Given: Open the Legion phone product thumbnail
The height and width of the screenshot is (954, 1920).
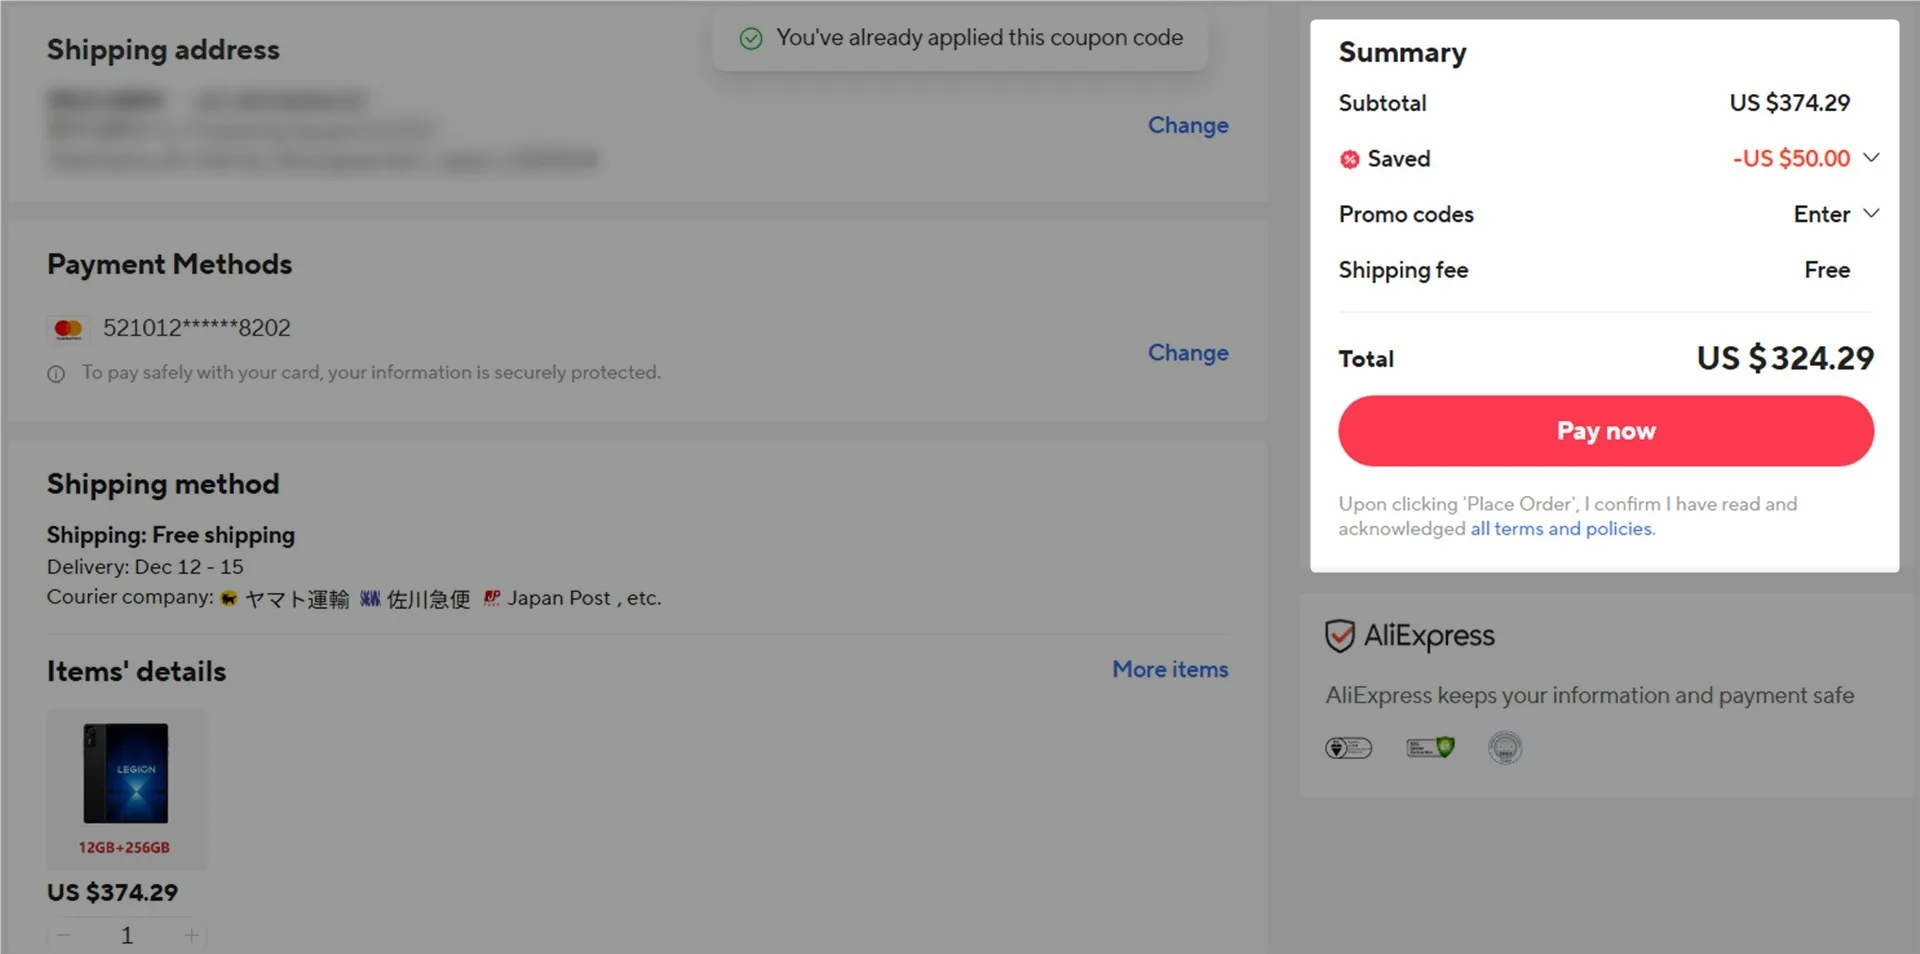Looking at the screenshot, I should (126, 774).
